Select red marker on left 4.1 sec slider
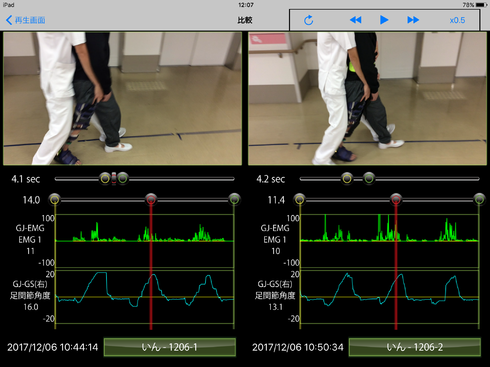The image size is (490, 367). click(x=114, y=179)
